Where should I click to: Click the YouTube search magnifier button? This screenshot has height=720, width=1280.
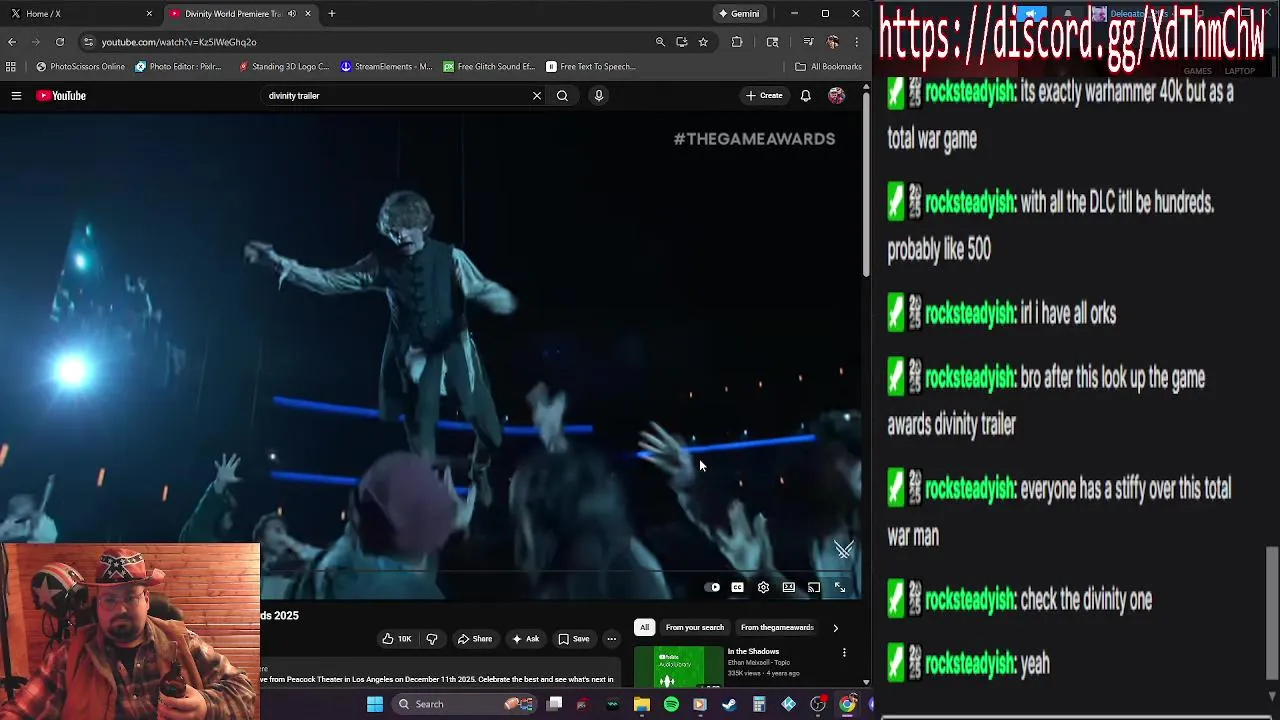pyautogui.click(x=562, y=96)
